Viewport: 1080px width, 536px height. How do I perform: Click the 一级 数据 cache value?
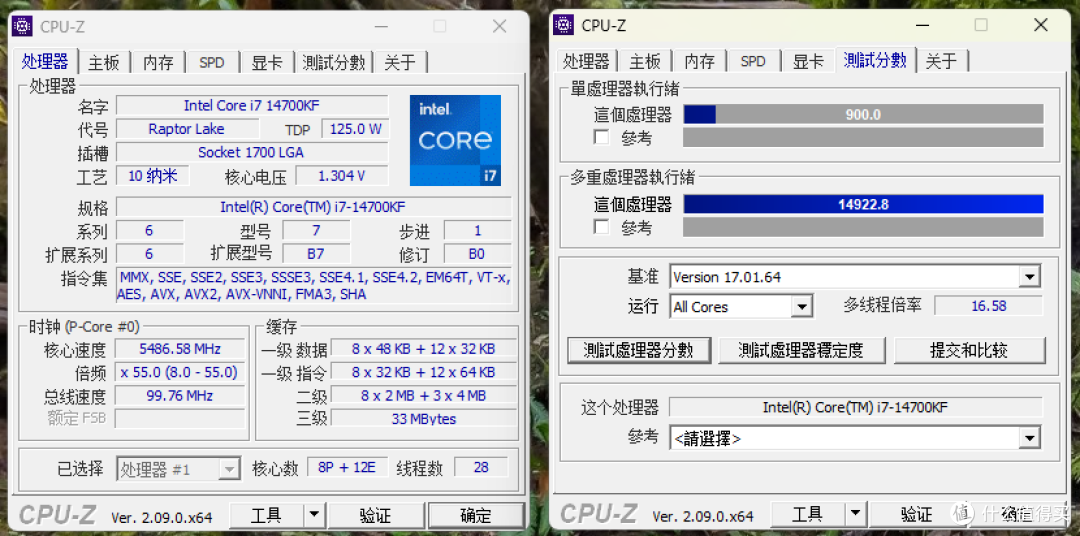(424, 349)
